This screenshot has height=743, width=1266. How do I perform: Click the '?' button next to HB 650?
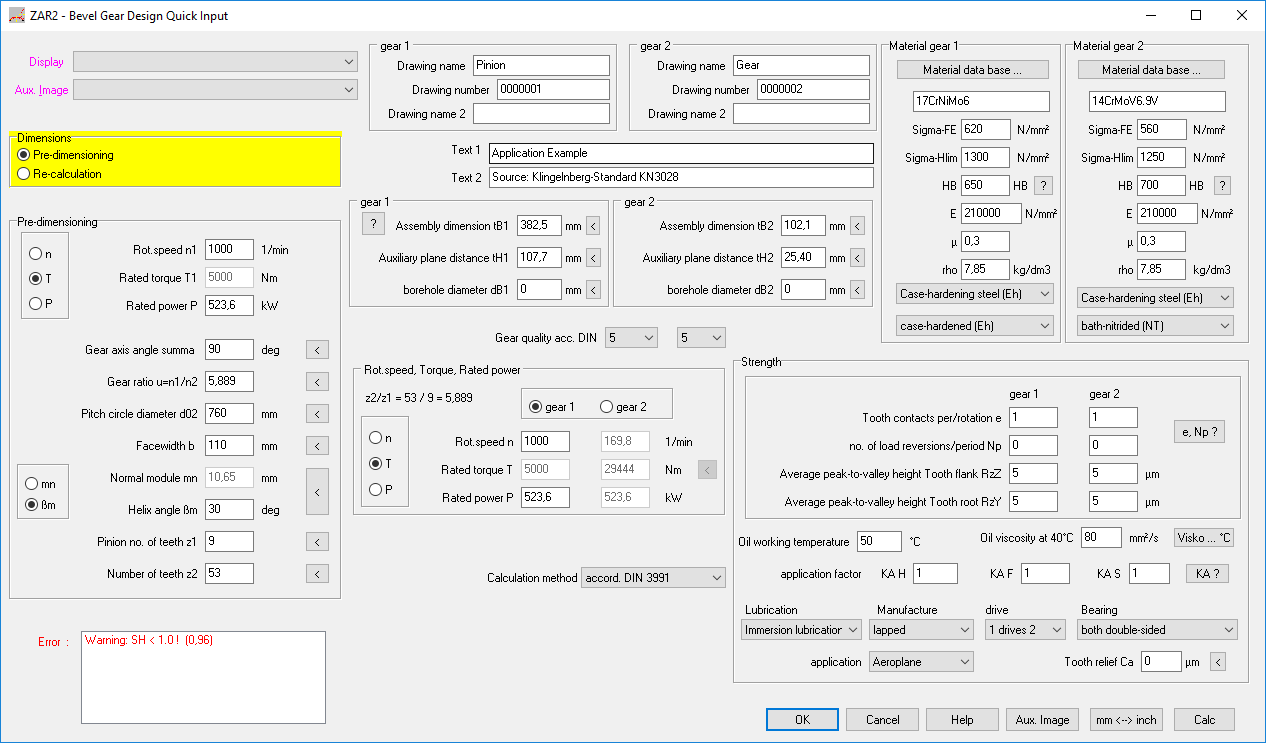1042,186
